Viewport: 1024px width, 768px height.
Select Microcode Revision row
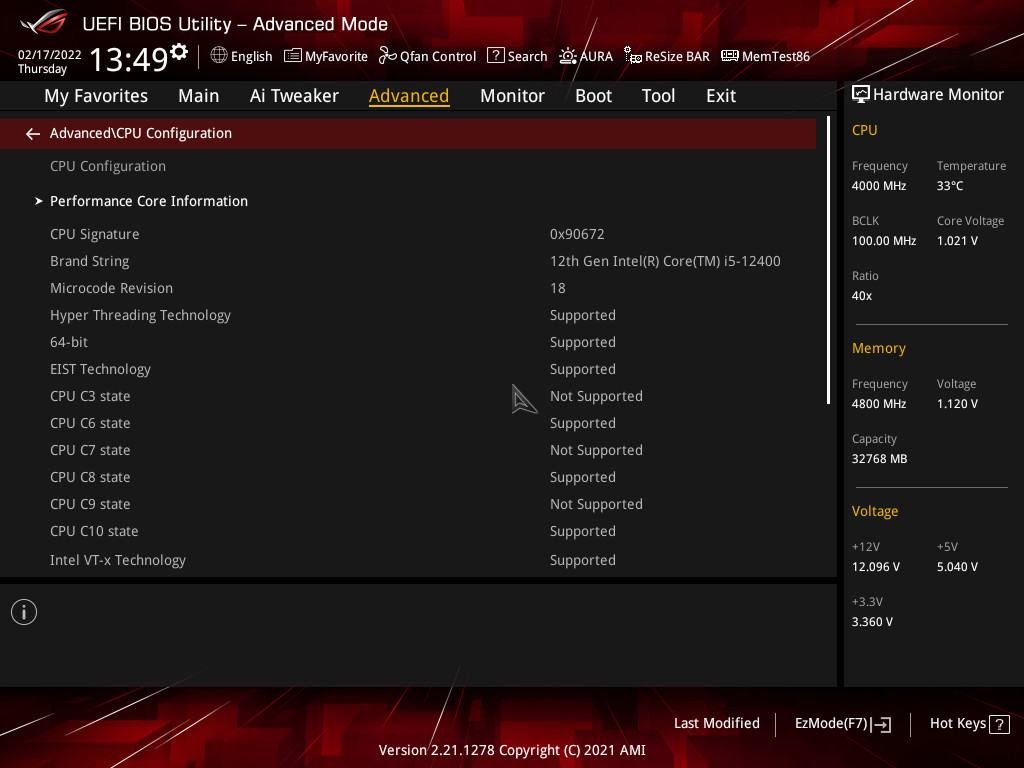[x=408, y=288]
